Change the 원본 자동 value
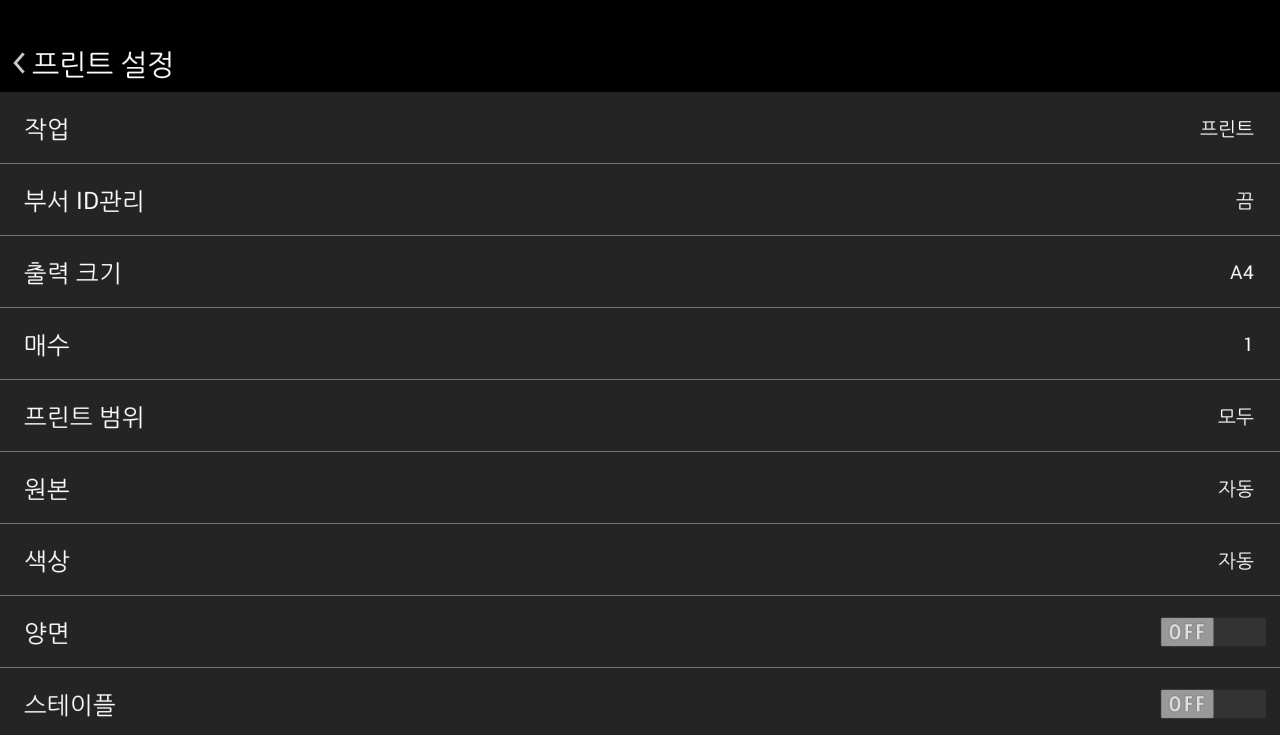Viewport: 1280px width, 735px height. click(1235, 488)
